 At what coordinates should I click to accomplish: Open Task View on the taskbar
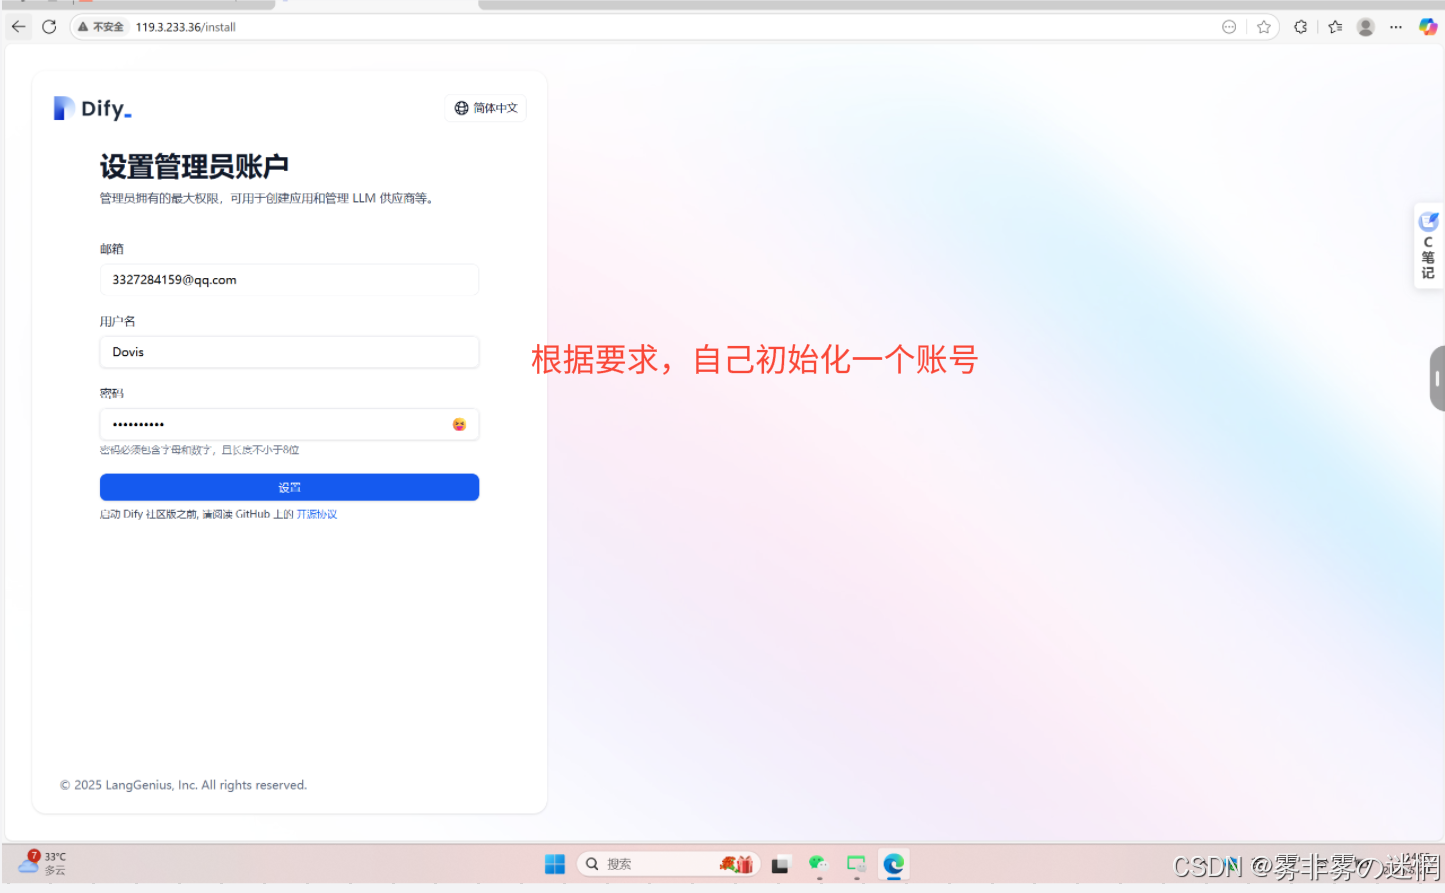click(x=780, y=864)
